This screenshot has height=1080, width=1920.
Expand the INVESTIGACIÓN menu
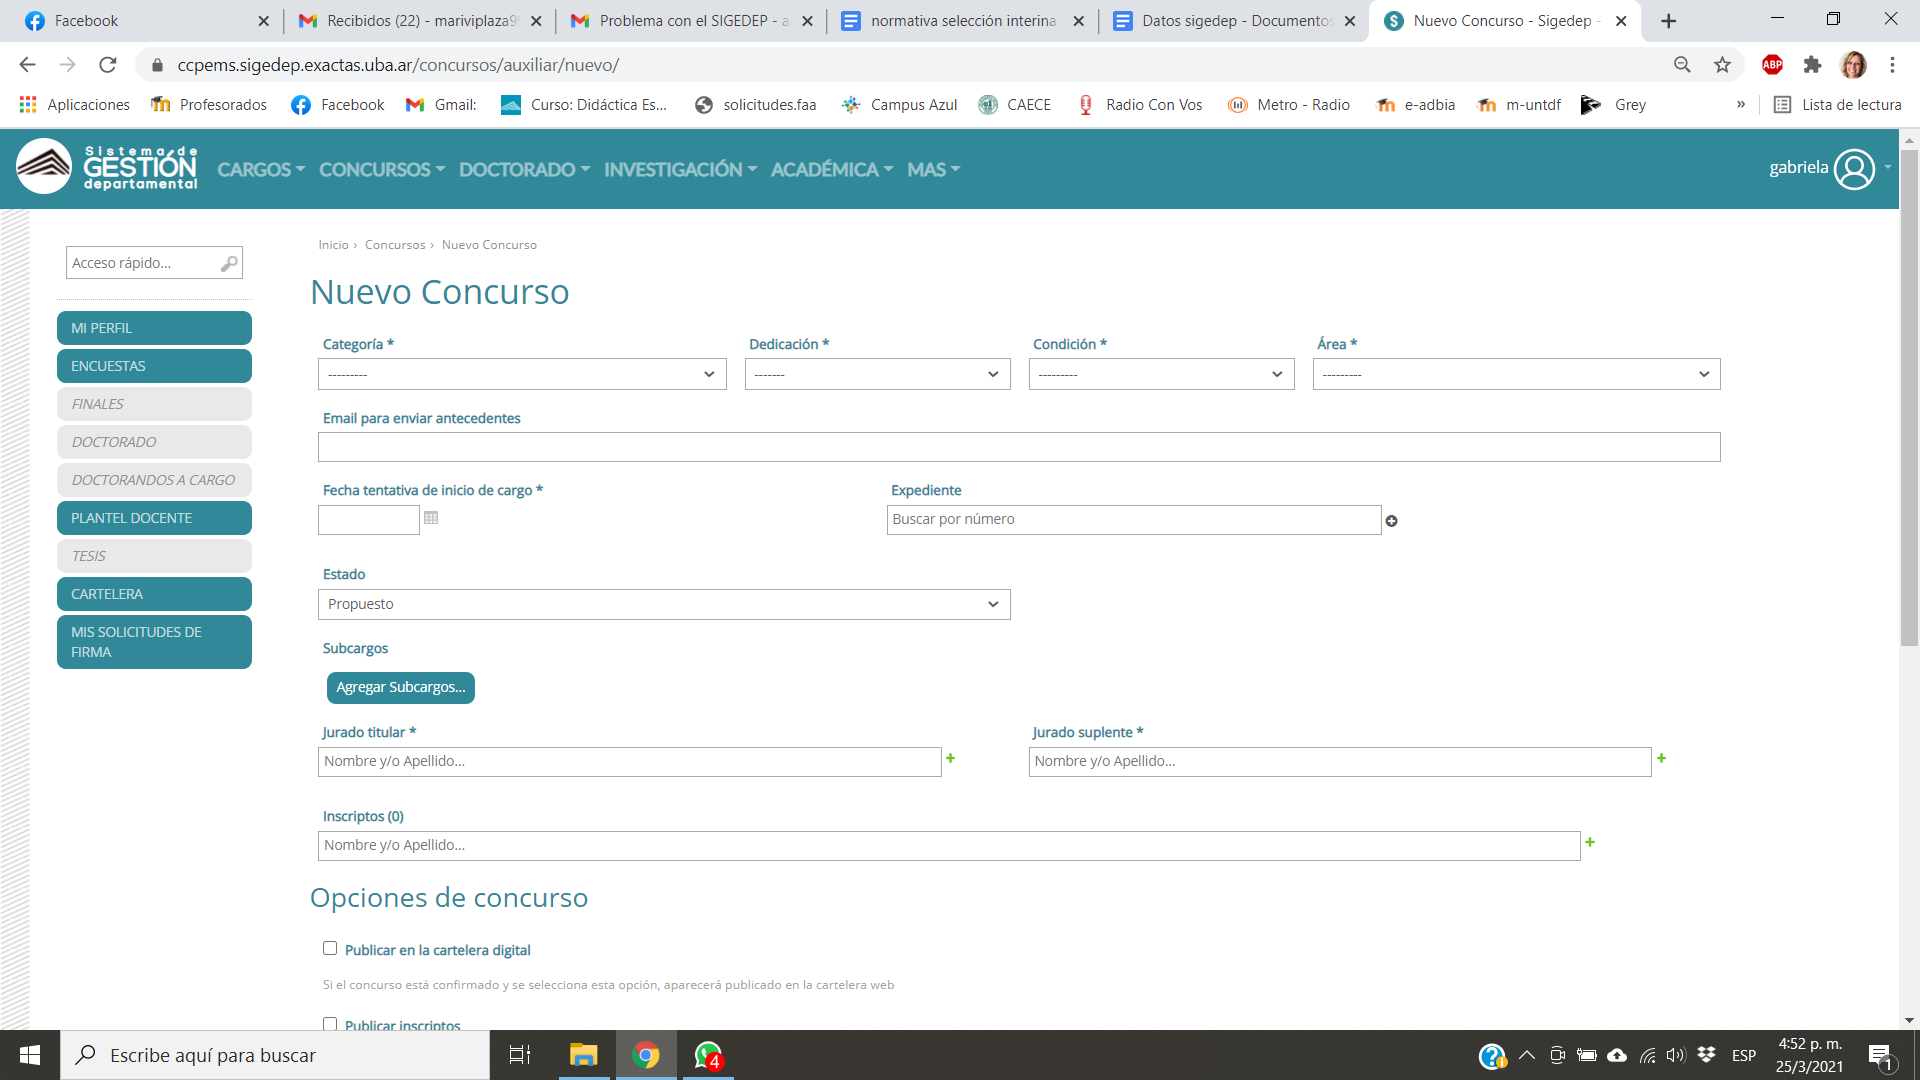[x=681, y=170]
